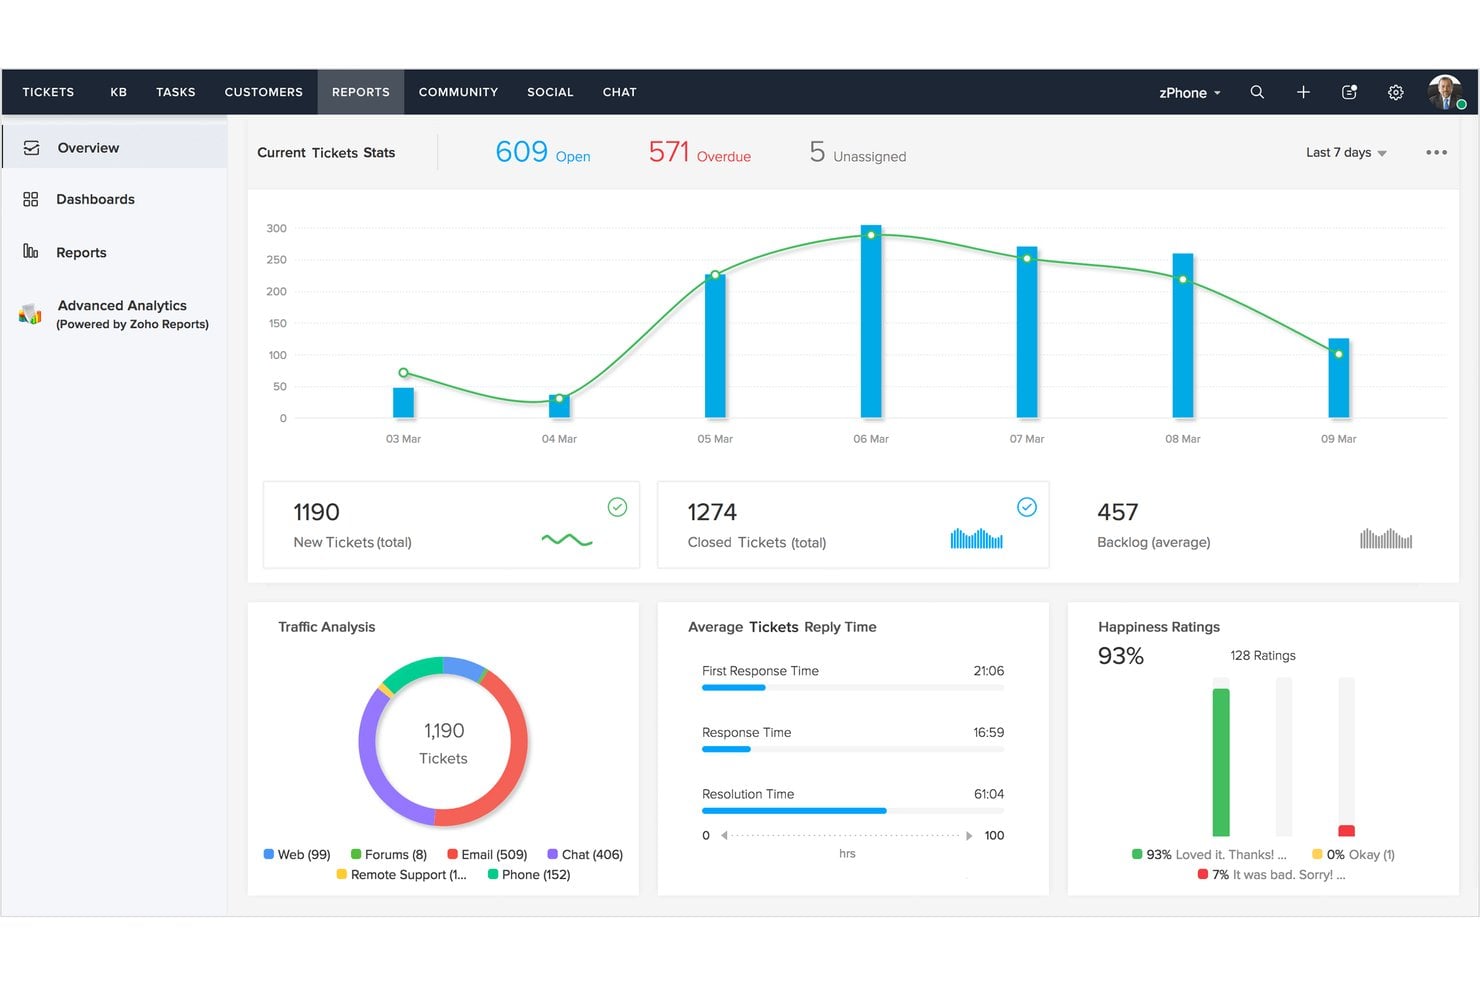Screen dimensions: 1480x987
Task: Select Overview in the sidebar
Action: 115,148
